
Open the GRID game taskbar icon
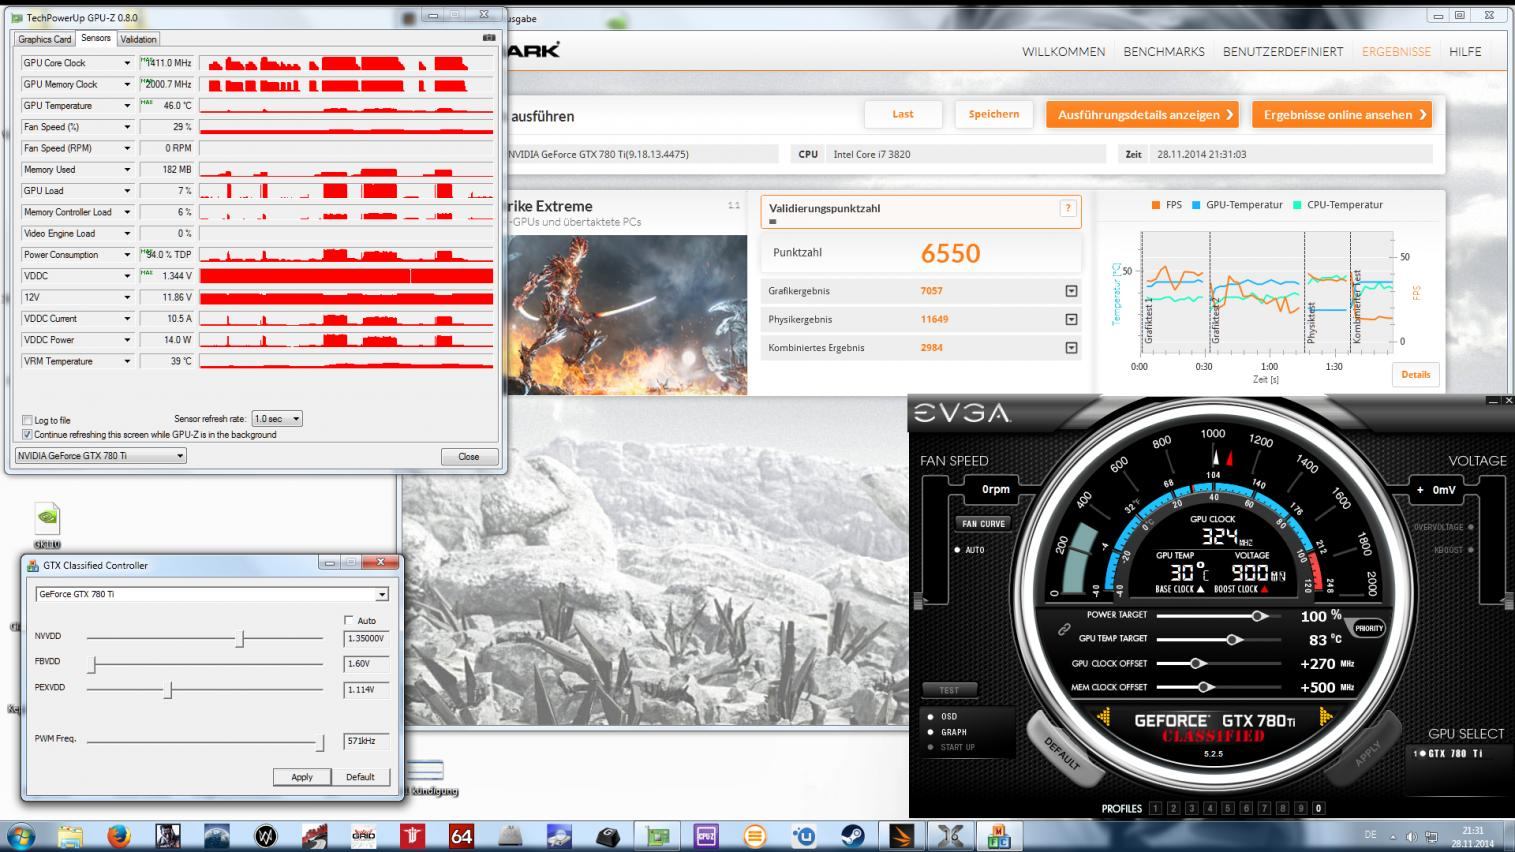(x=363, y=835)
